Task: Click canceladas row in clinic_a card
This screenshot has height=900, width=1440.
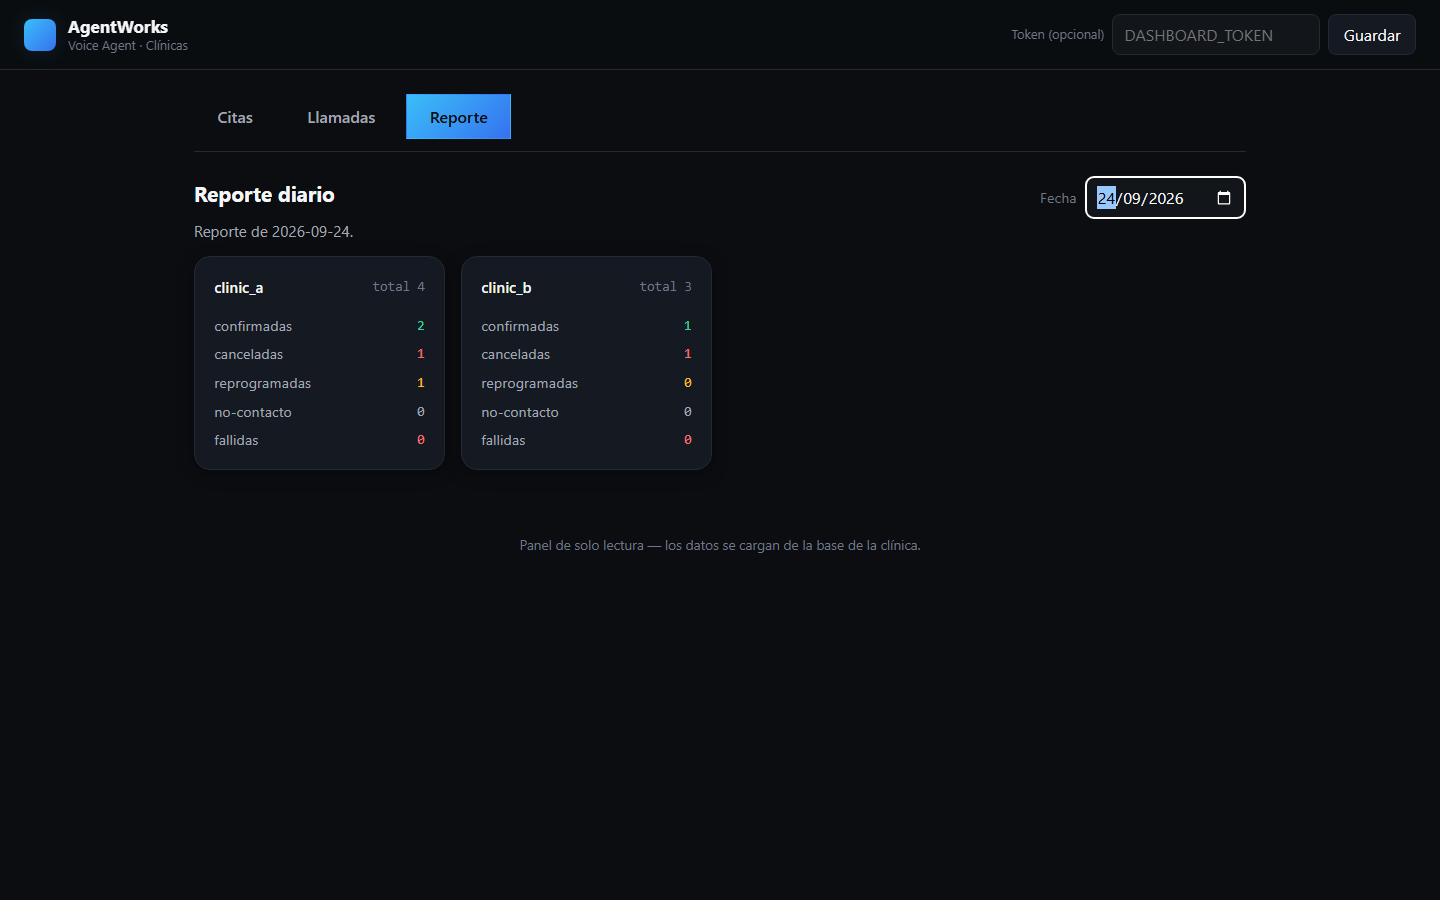Action: coord(319,354)
